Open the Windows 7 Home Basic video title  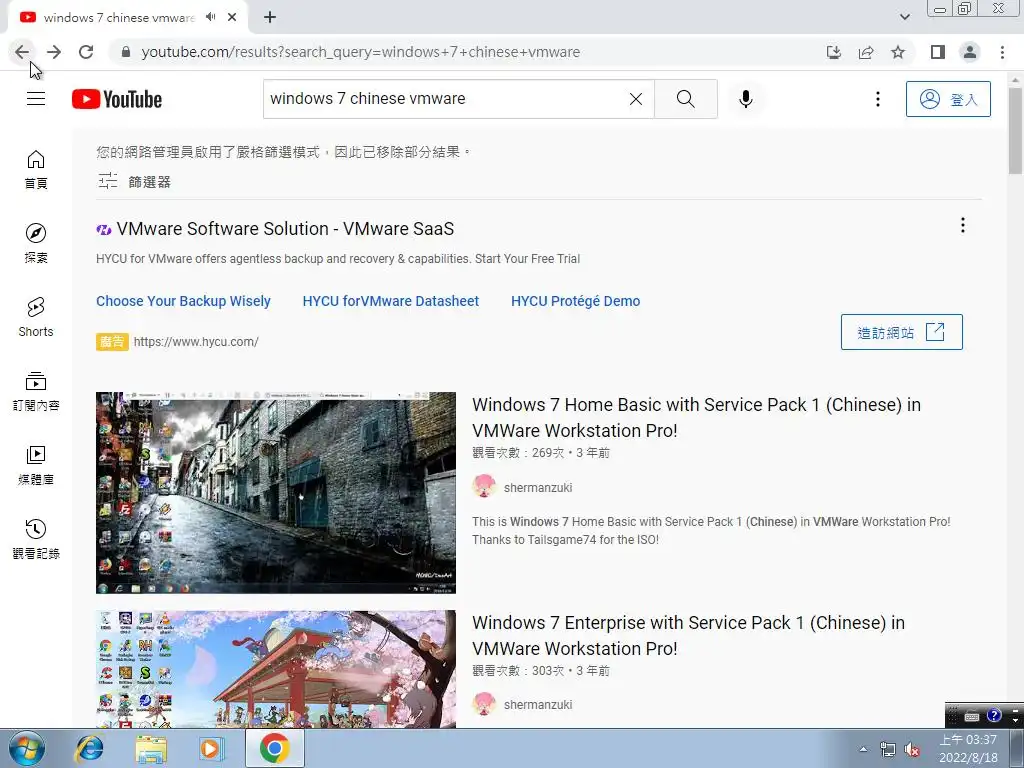coord(696,417)
